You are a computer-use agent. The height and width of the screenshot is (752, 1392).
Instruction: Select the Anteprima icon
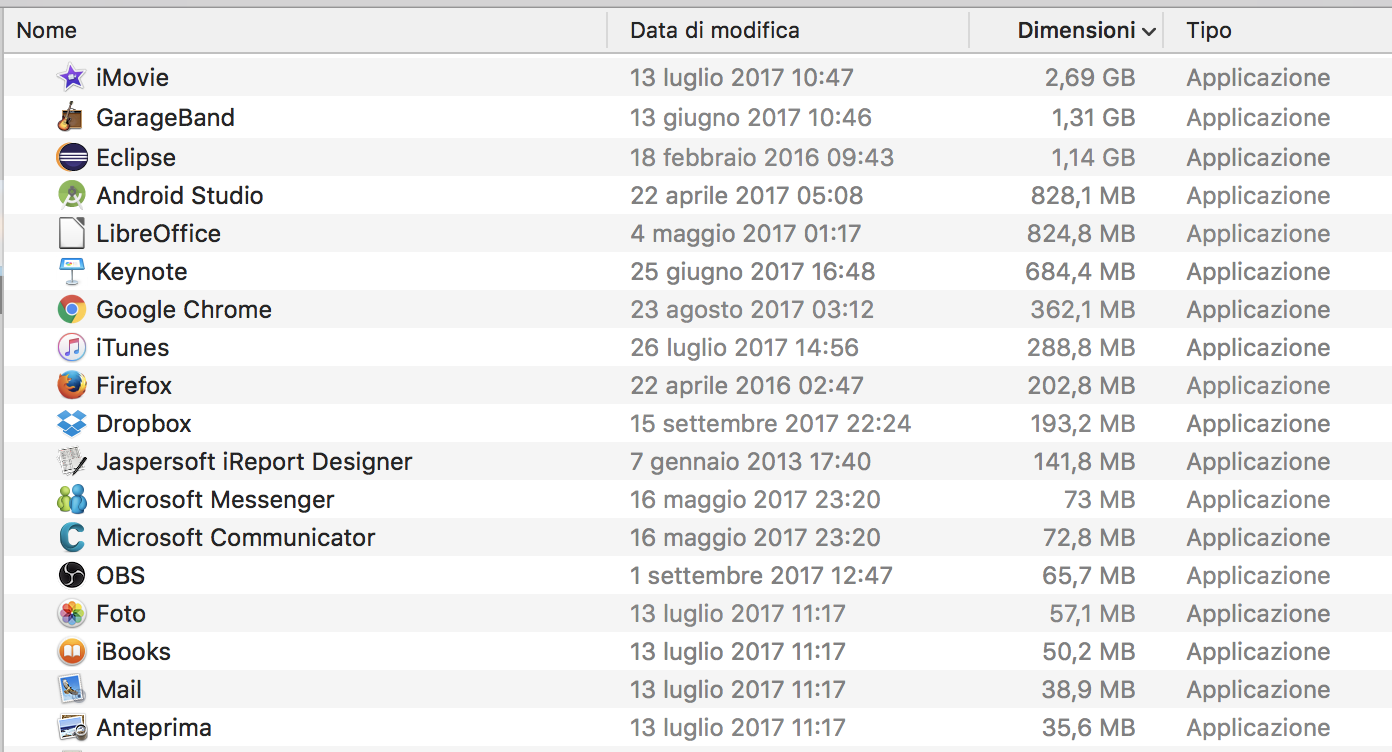(x=71, y=727)
